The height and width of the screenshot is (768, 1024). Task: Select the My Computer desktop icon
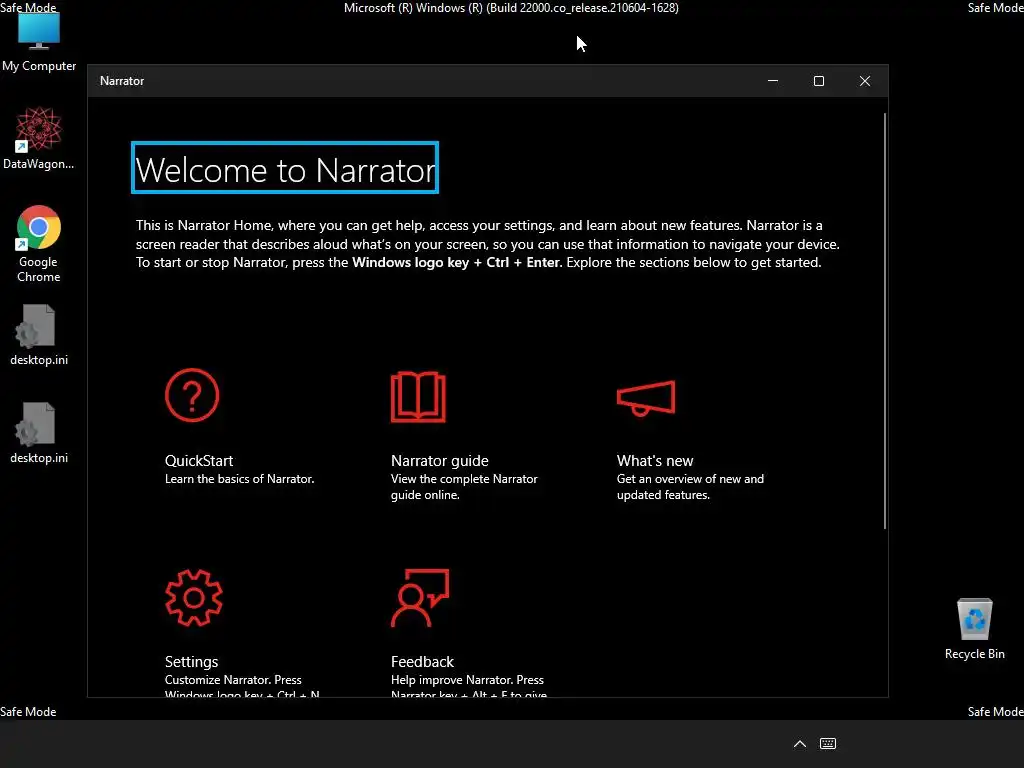(x=39, y=41)
